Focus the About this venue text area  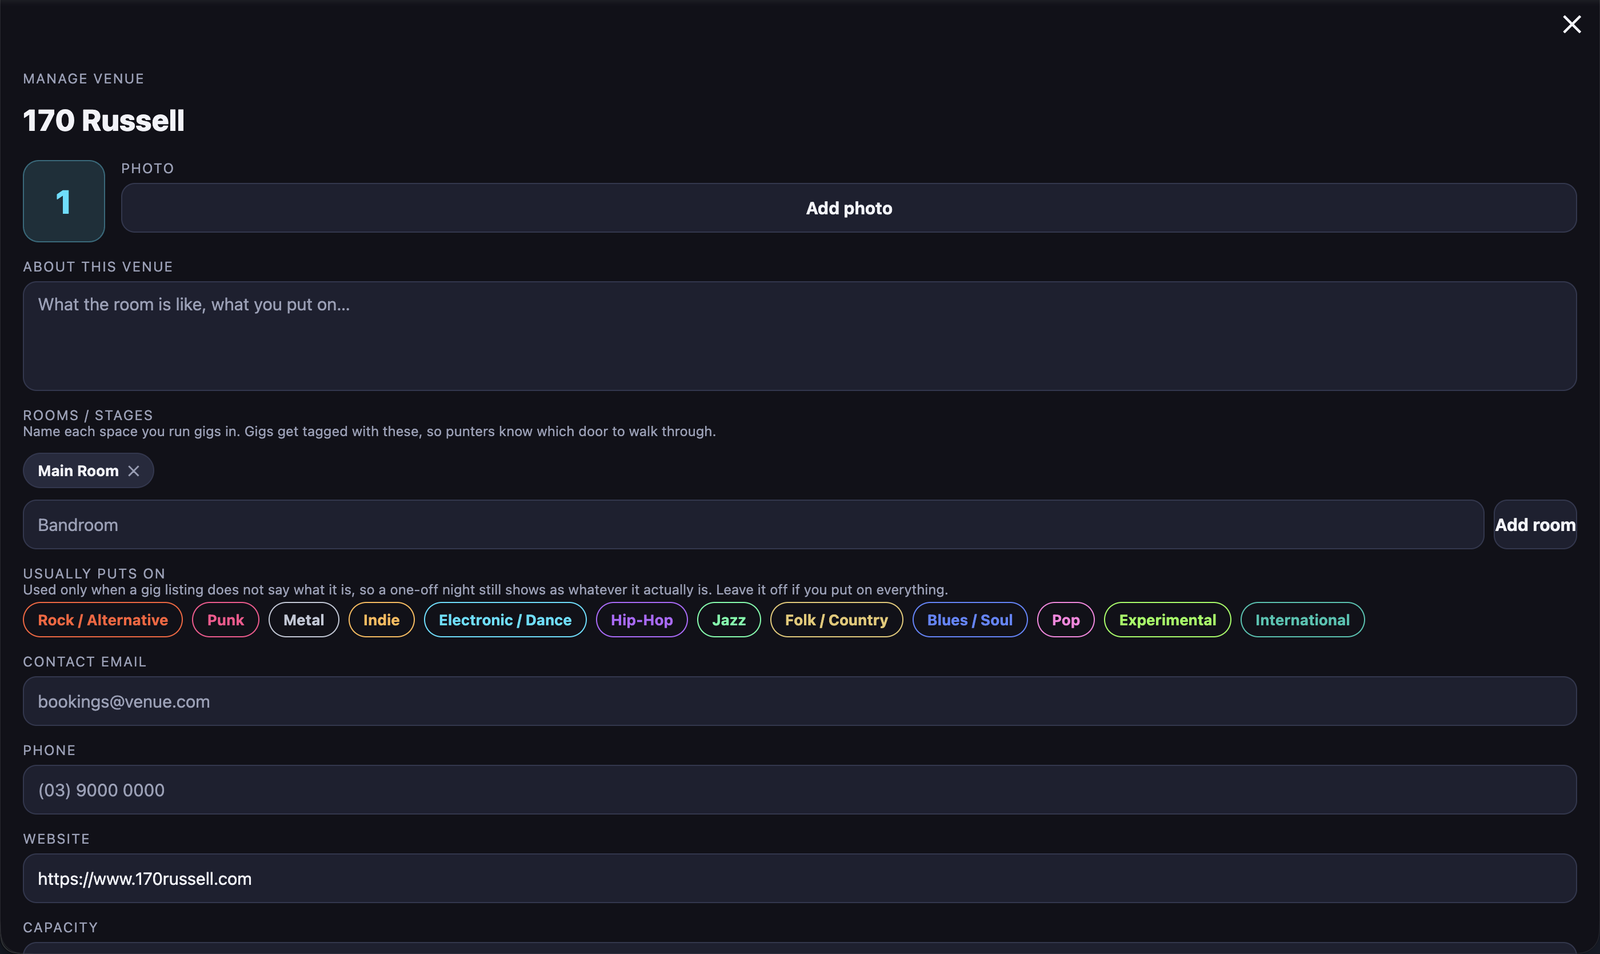(800, 336)
